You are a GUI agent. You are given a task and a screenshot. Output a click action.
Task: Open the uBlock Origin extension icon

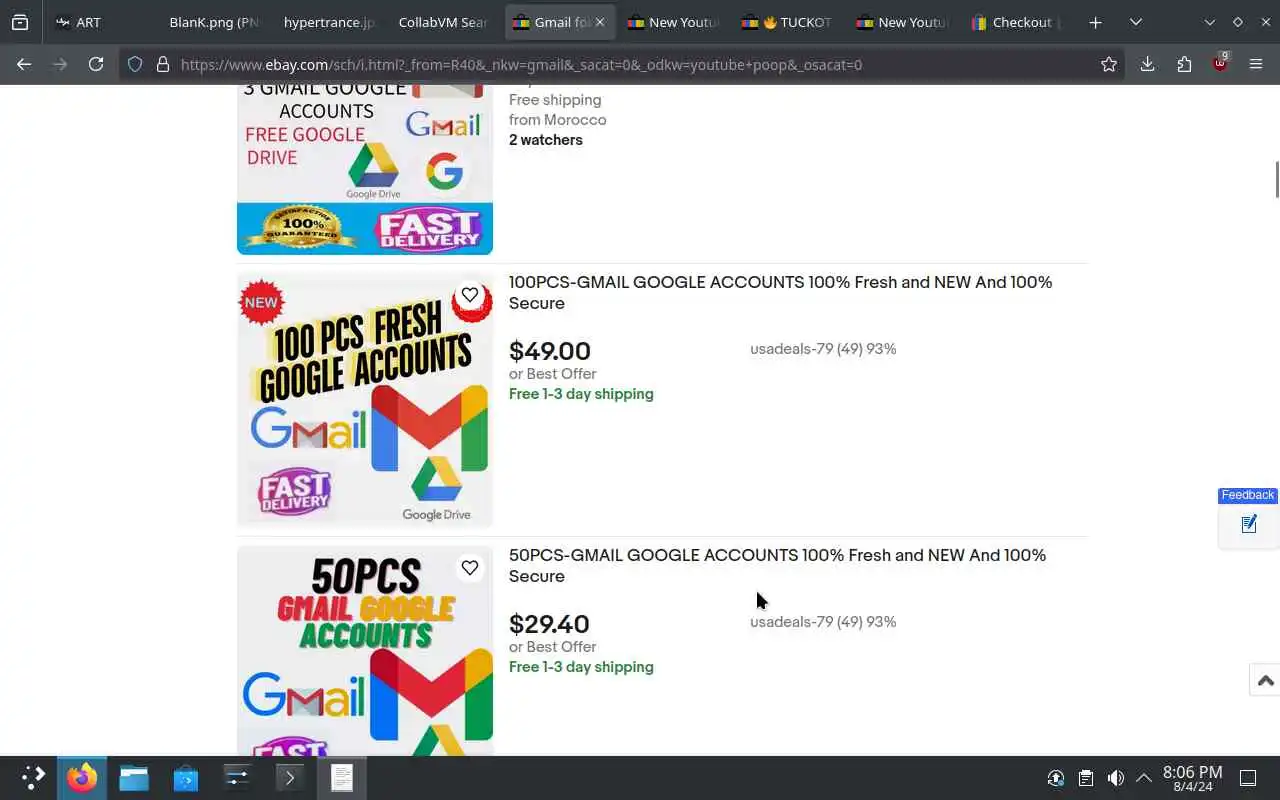[1220, 62]
